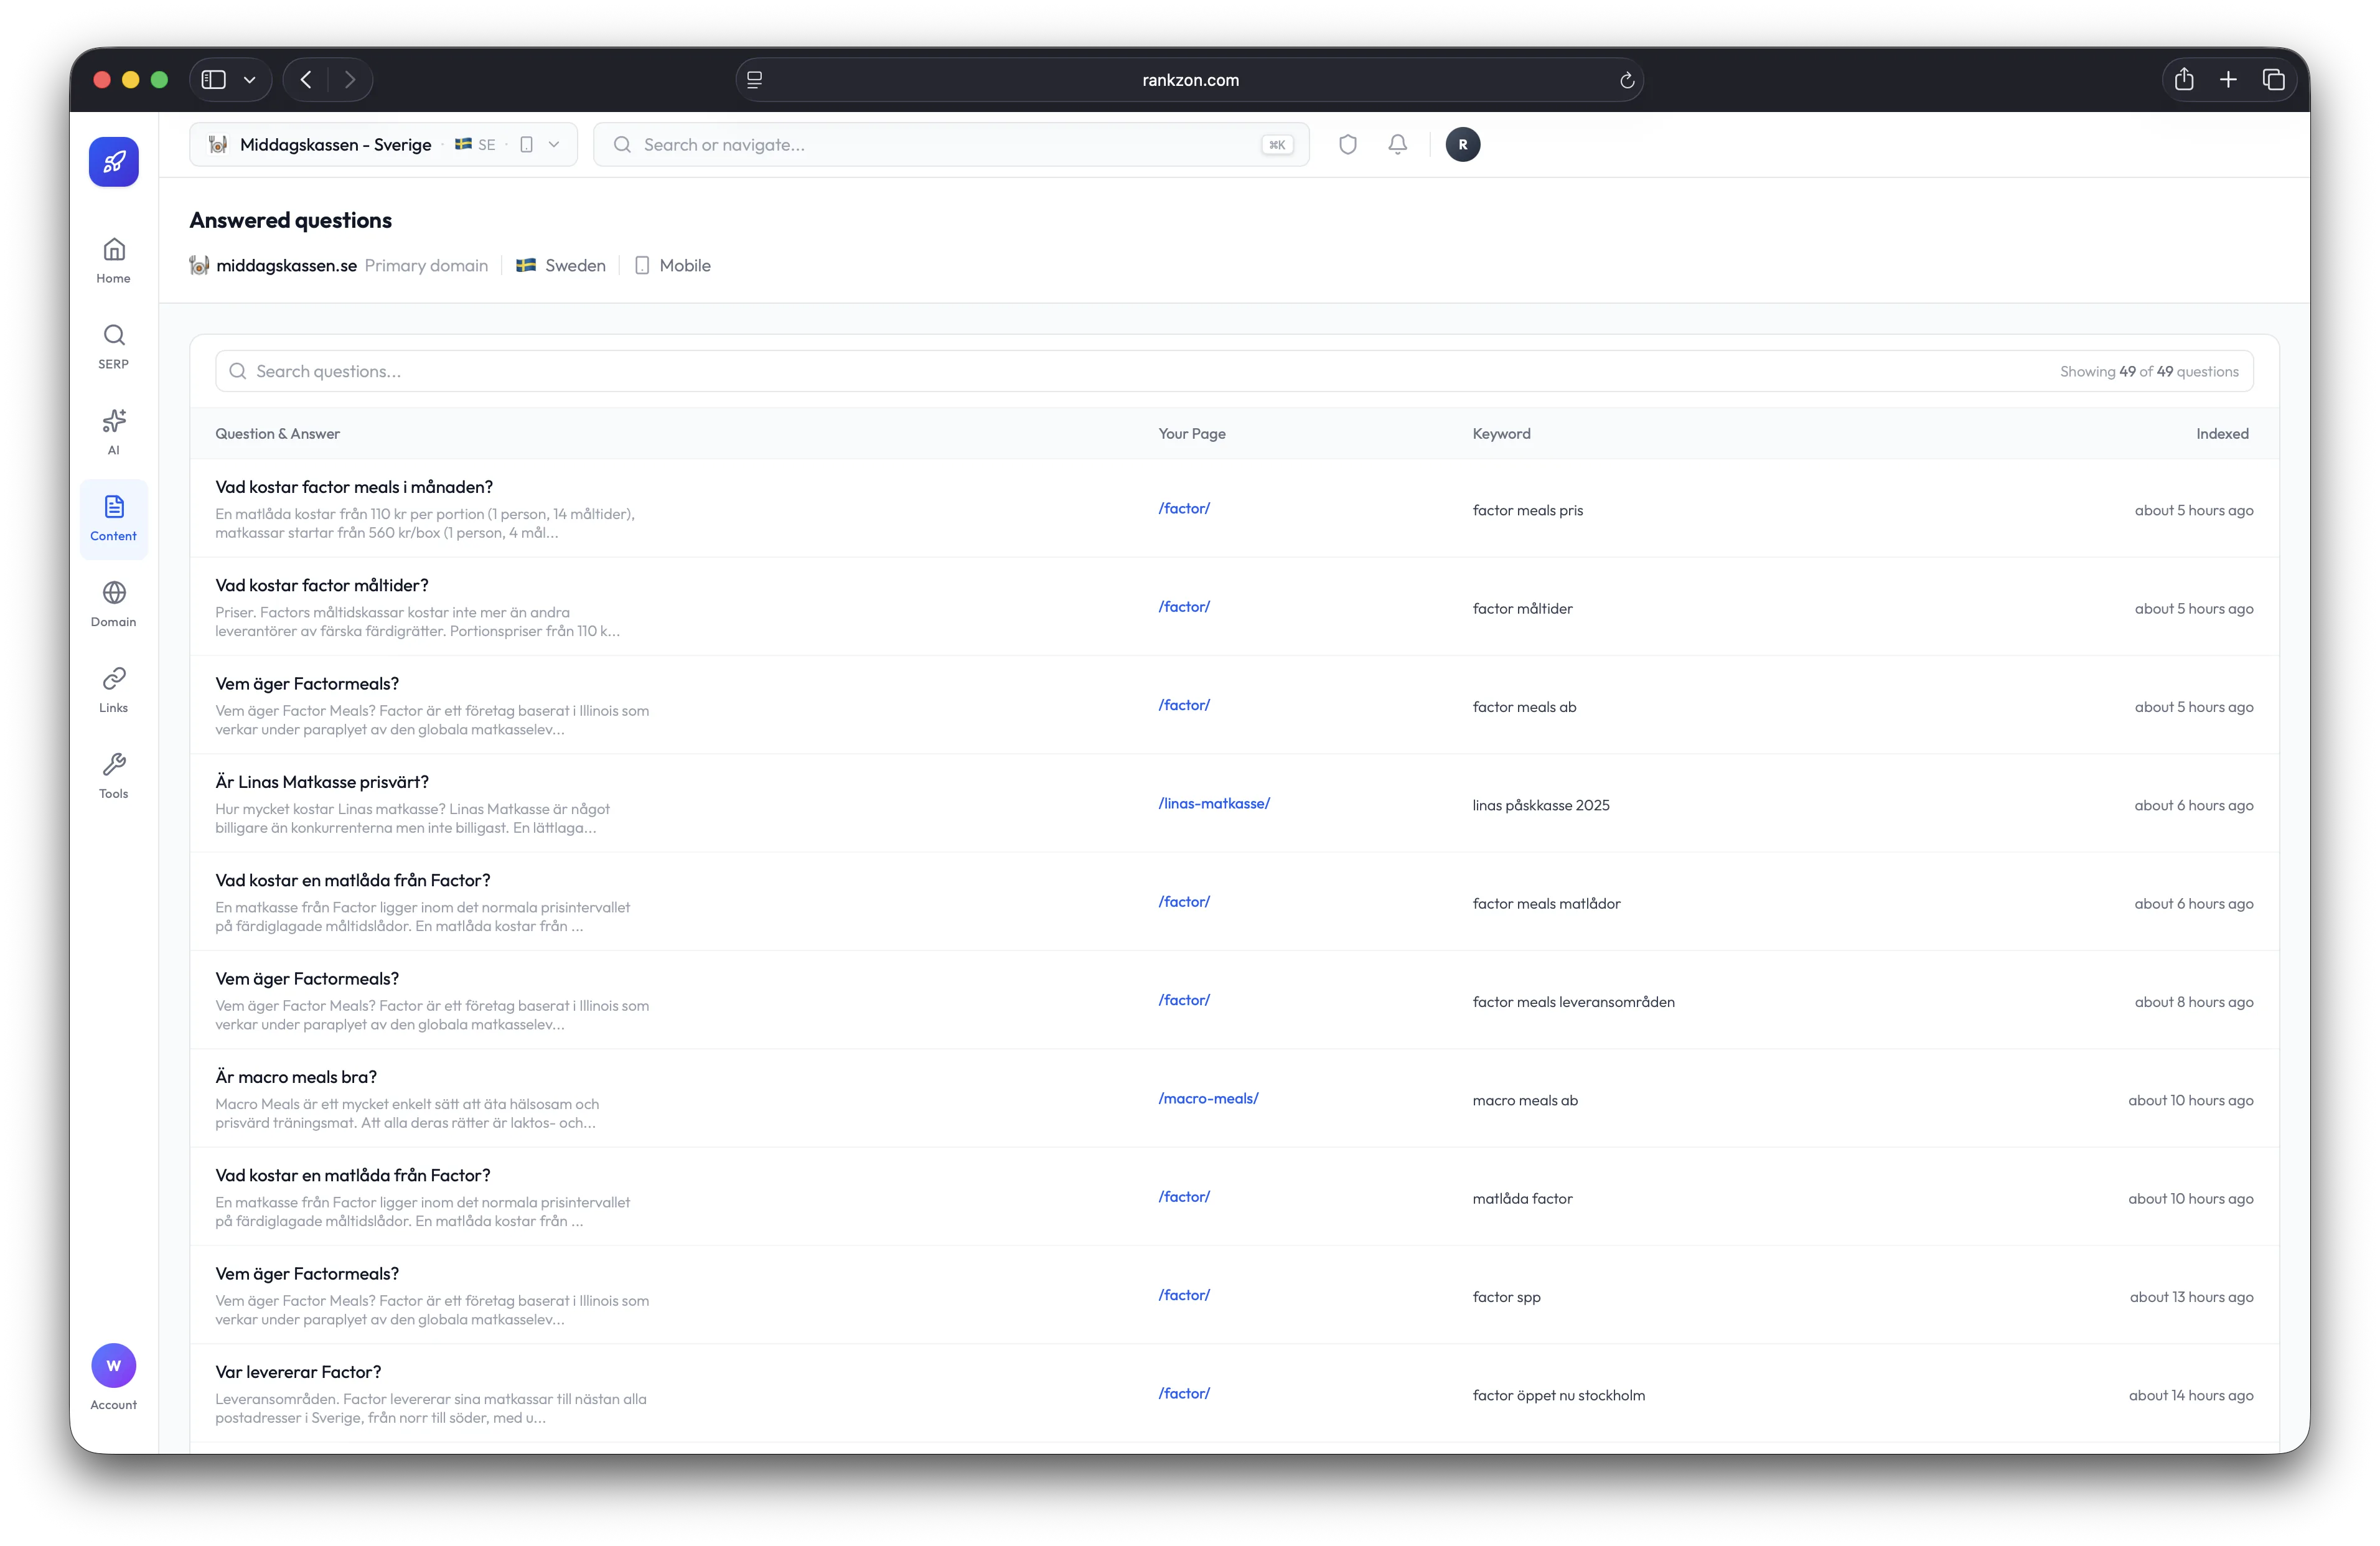Open /factor/ link for matlåda factor
The height and width of the screenshot is (1546, 2380).
1184,1197
